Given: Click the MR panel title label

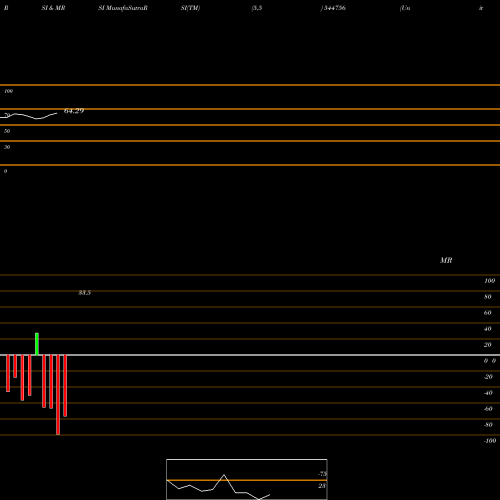Looking at the screenshot, I should 446,260.
